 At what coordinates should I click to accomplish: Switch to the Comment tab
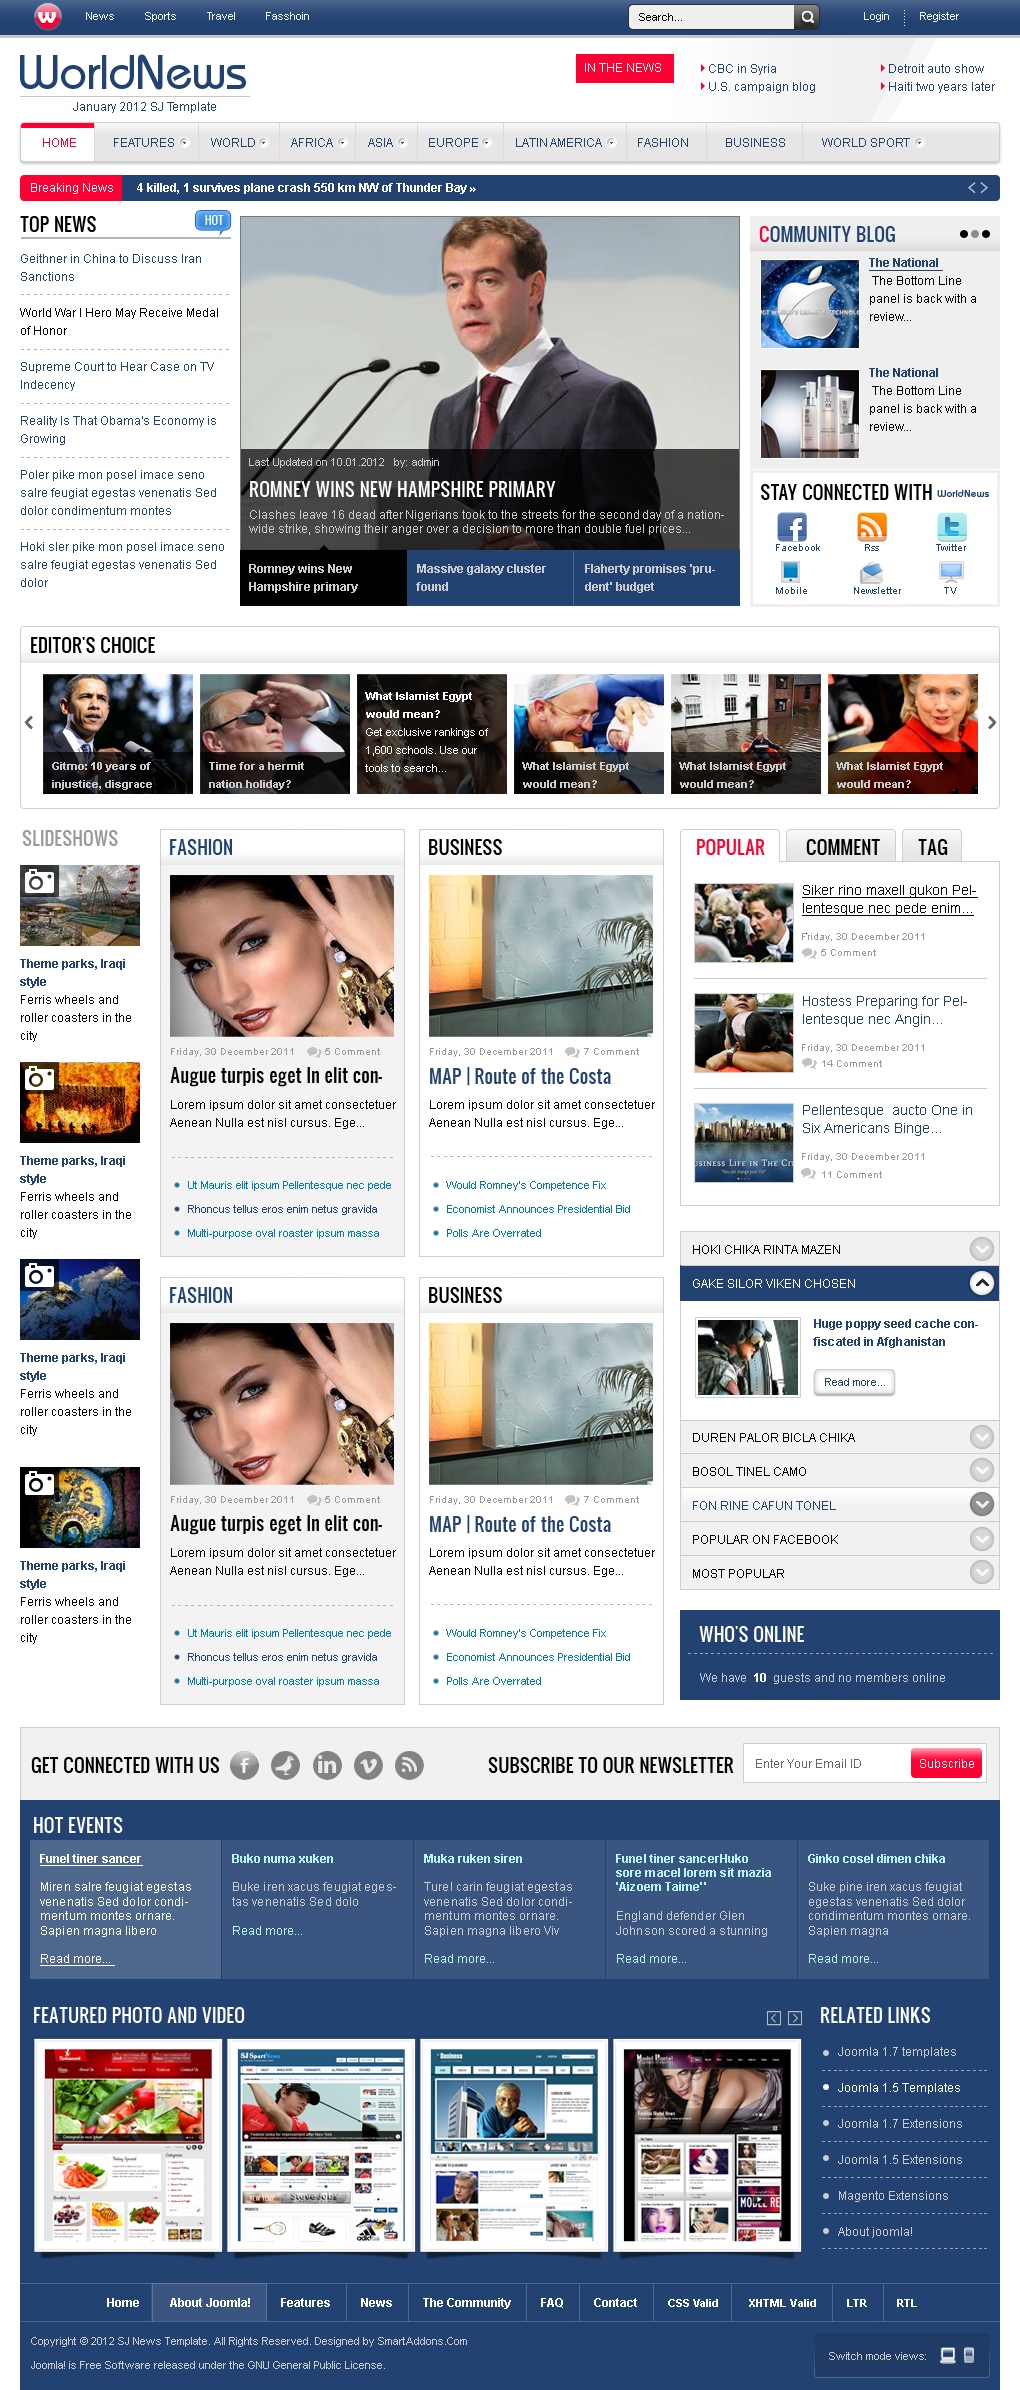[842, 847]
